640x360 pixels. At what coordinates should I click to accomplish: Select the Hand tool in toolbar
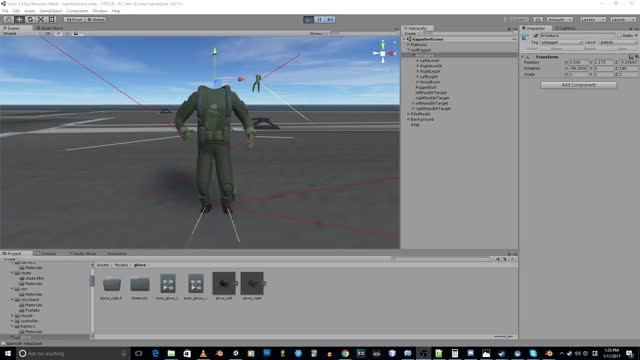(8, 20)
